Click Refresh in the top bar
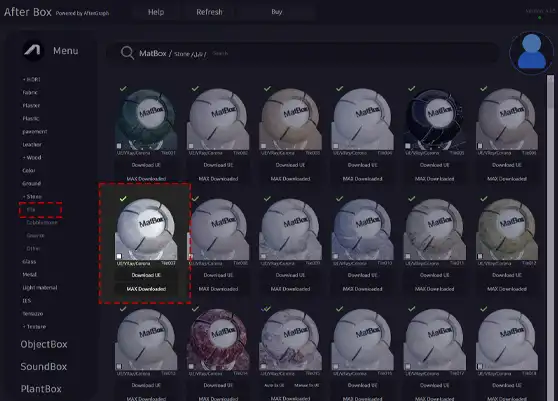 (209, 12)
